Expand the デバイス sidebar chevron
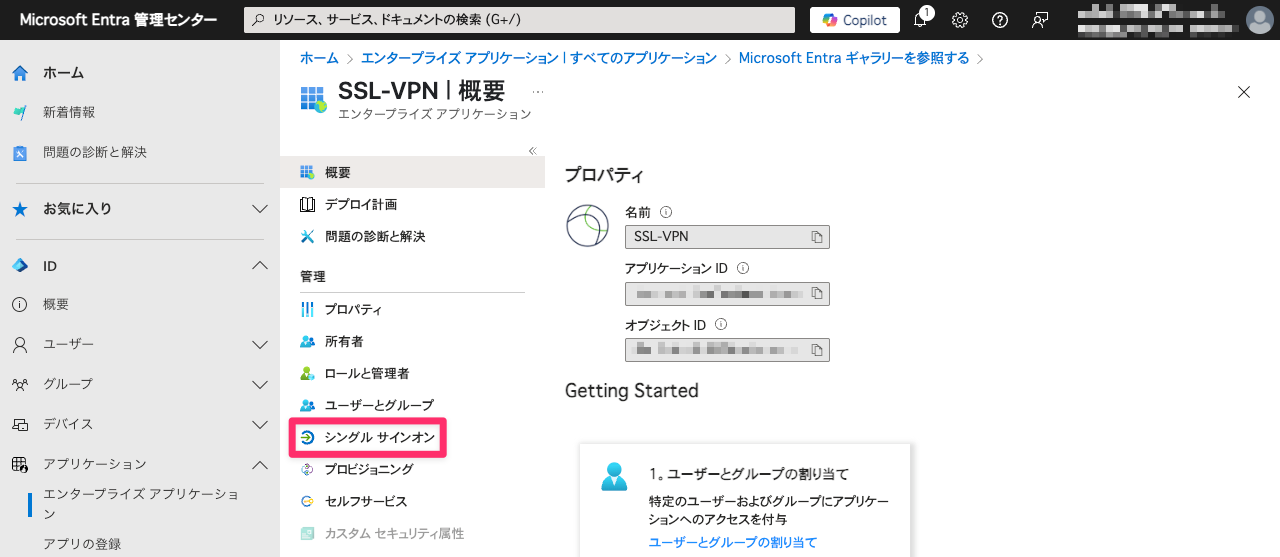Screen dimensions: 1280x557 (260, 424)
